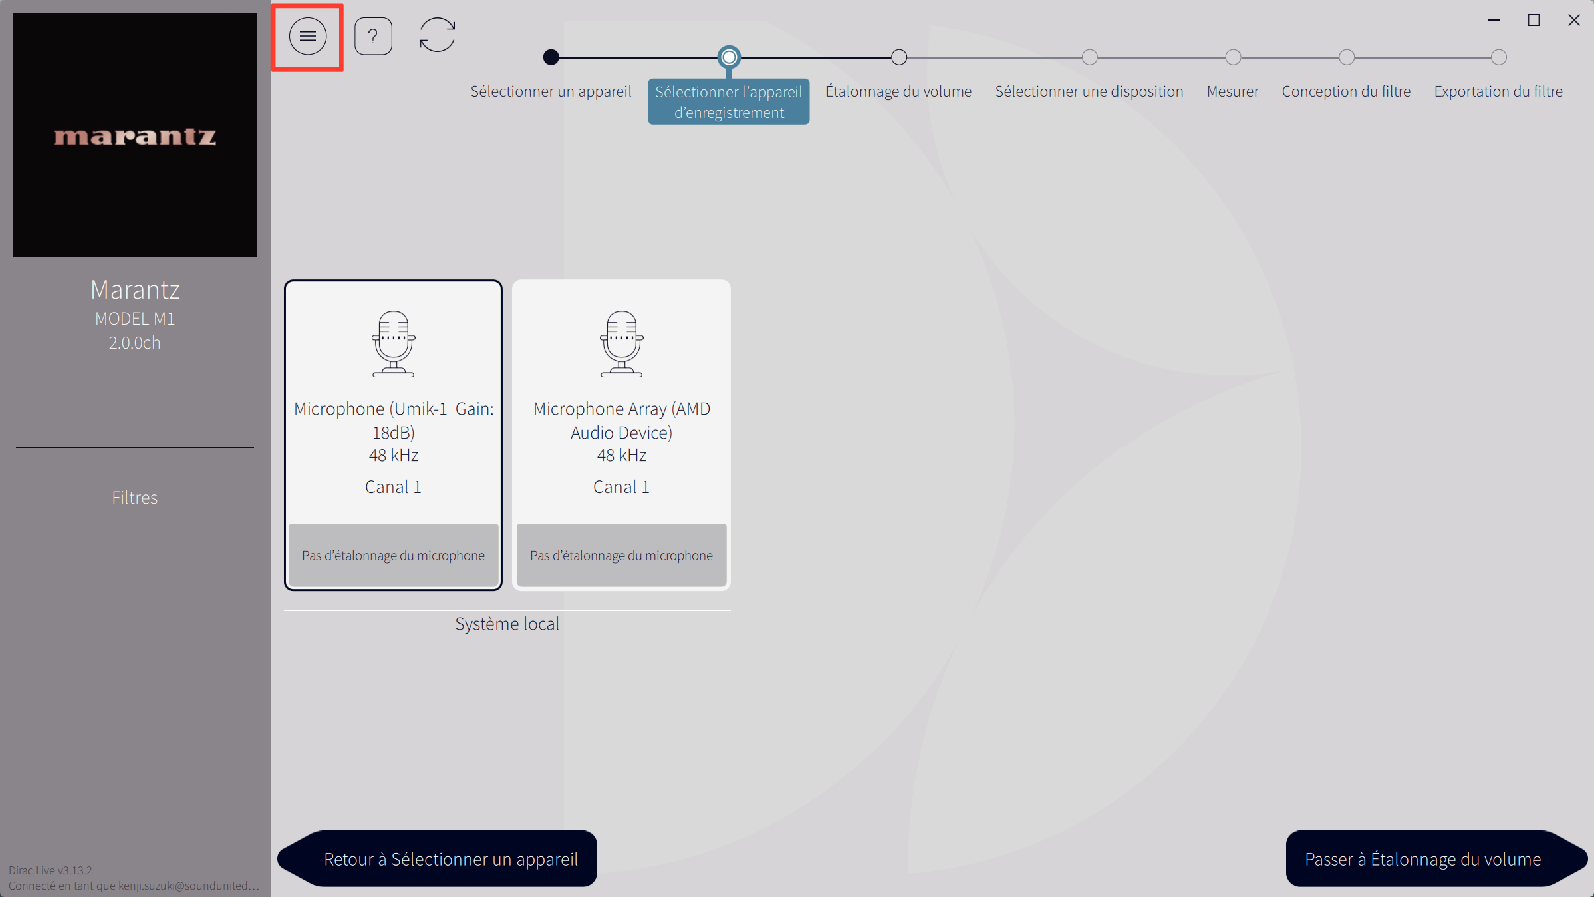Viewport: 1594px width, 897px height.
Task: Jump to 'Sélectionner une disposition' step
Action: tap(1089, 58)
